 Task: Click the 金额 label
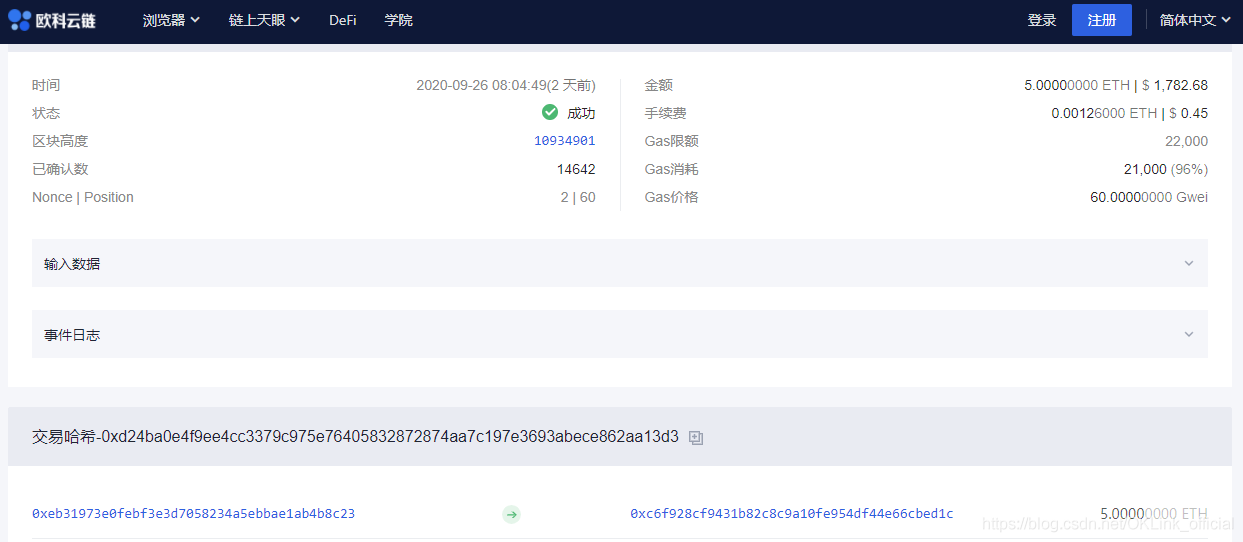coord(659,85)
